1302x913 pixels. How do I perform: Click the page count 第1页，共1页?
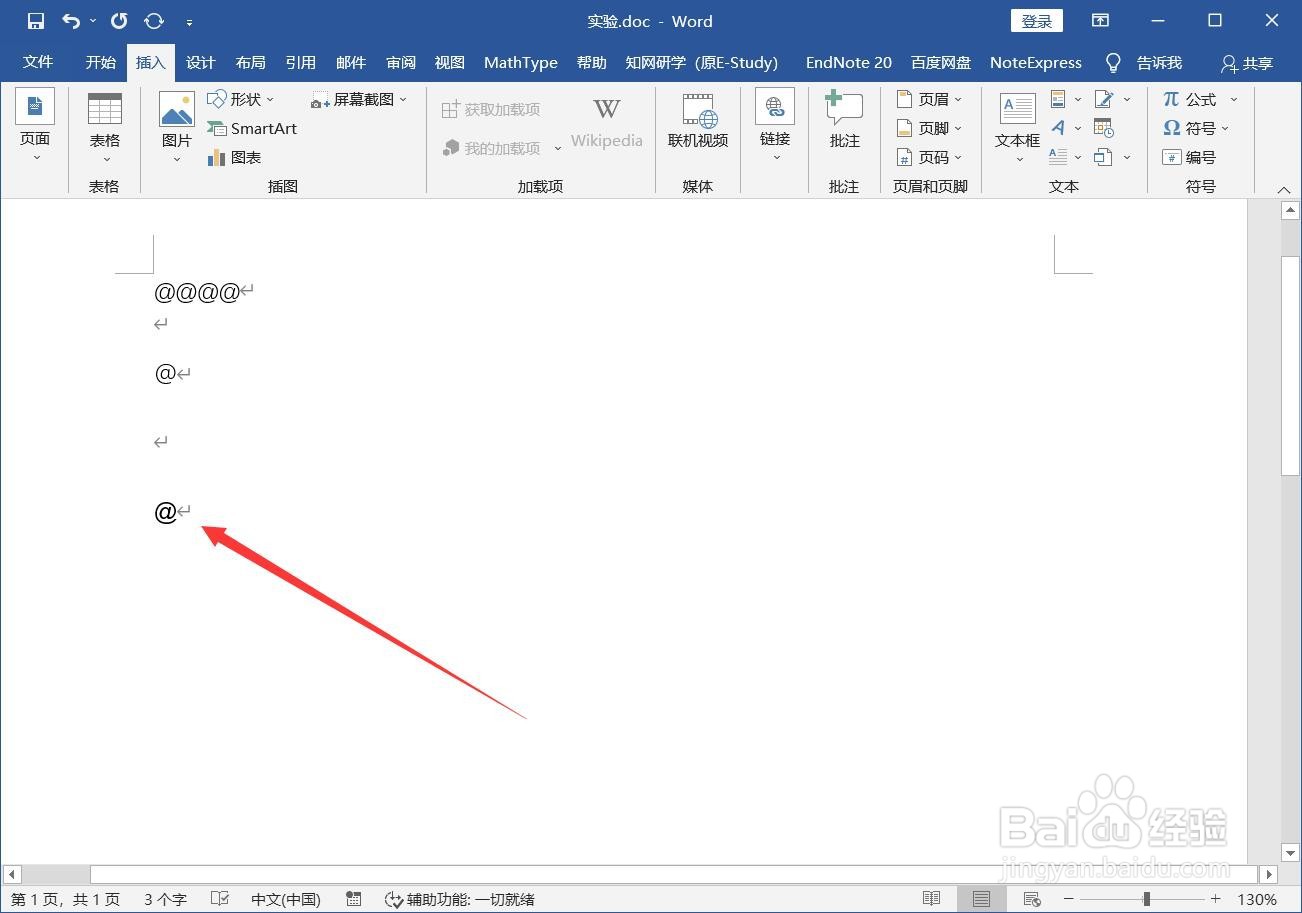[x=66, y=899]
